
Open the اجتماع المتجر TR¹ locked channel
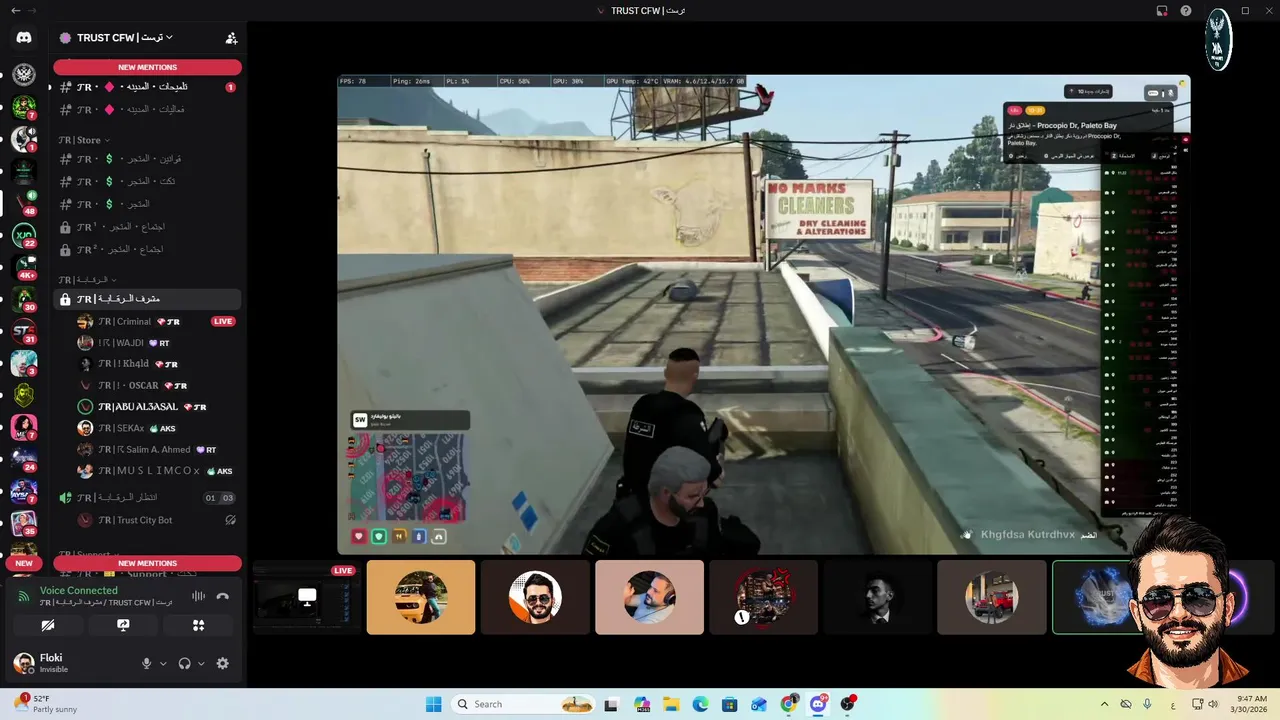point(147,227)
